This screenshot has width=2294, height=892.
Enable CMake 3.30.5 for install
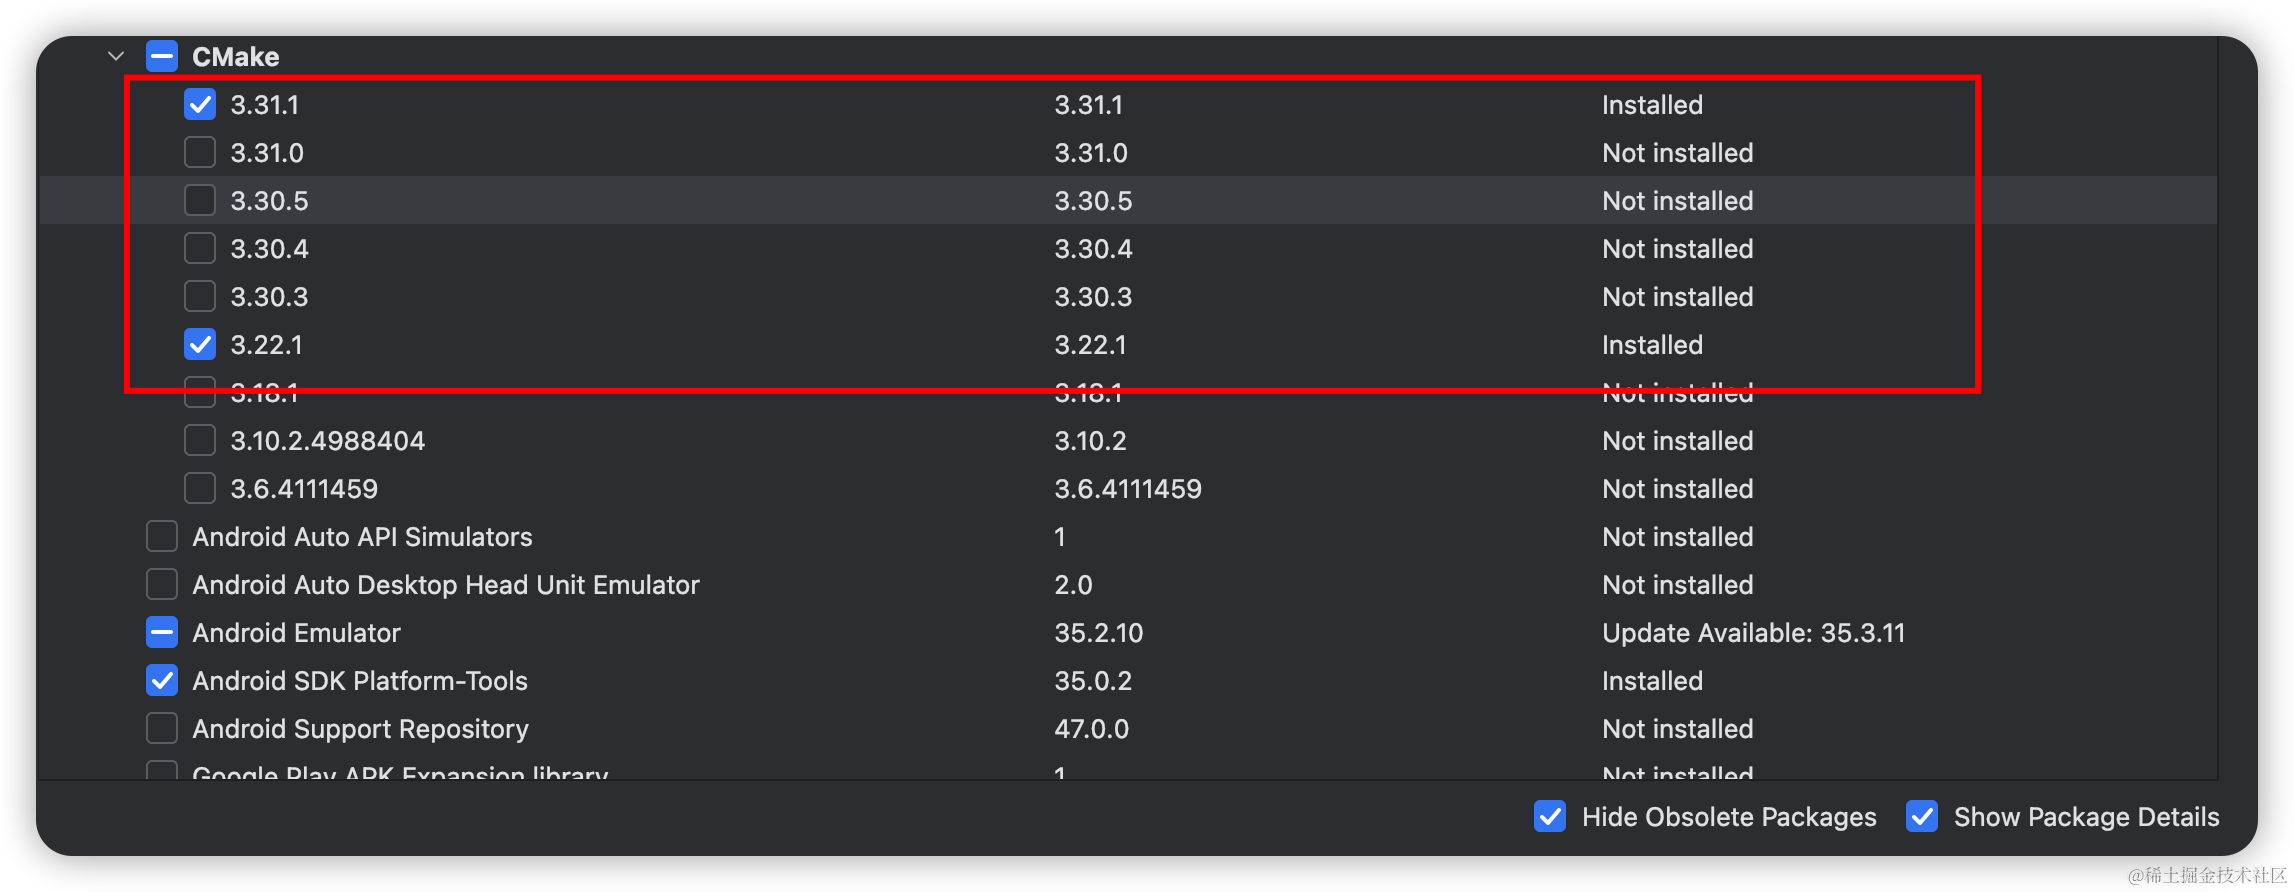coord(200,200)
